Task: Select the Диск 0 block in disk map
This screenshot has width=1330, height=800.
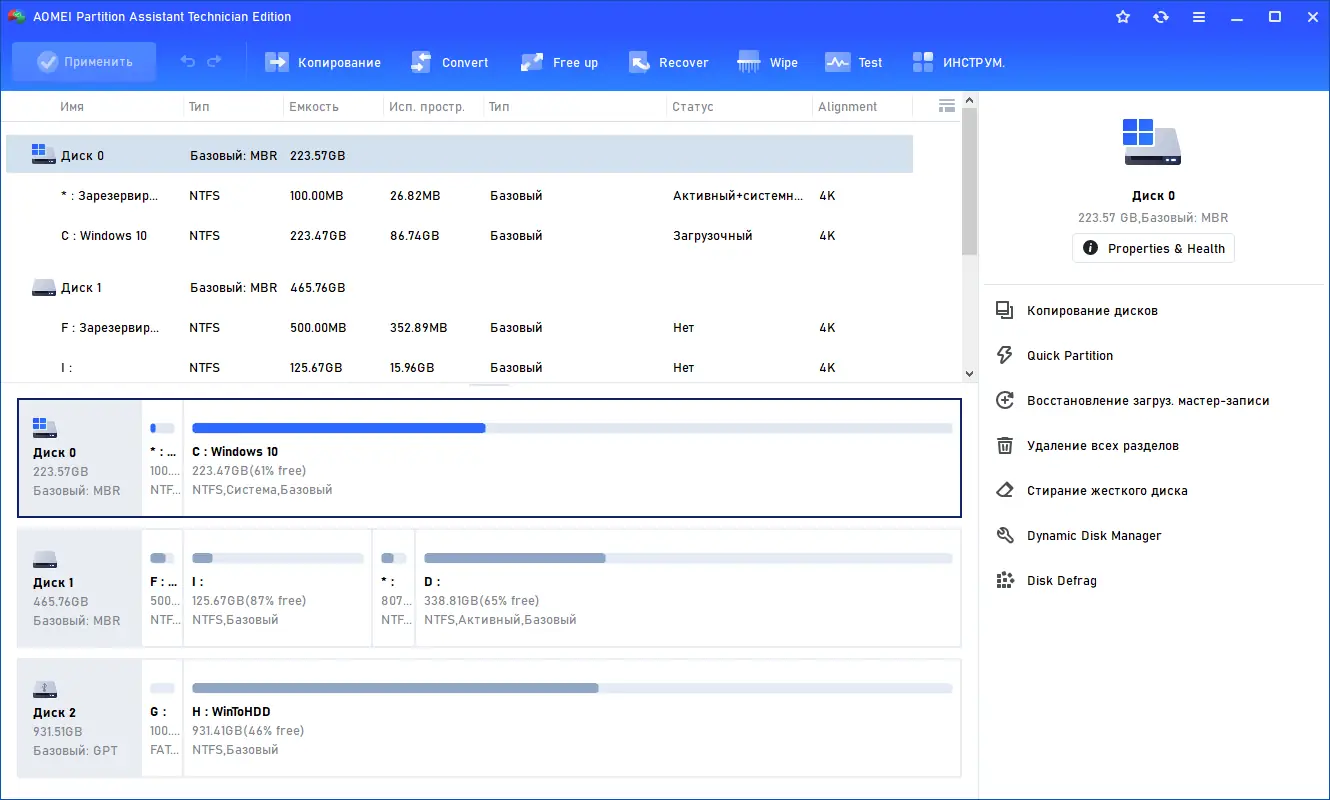Action: 80,458
